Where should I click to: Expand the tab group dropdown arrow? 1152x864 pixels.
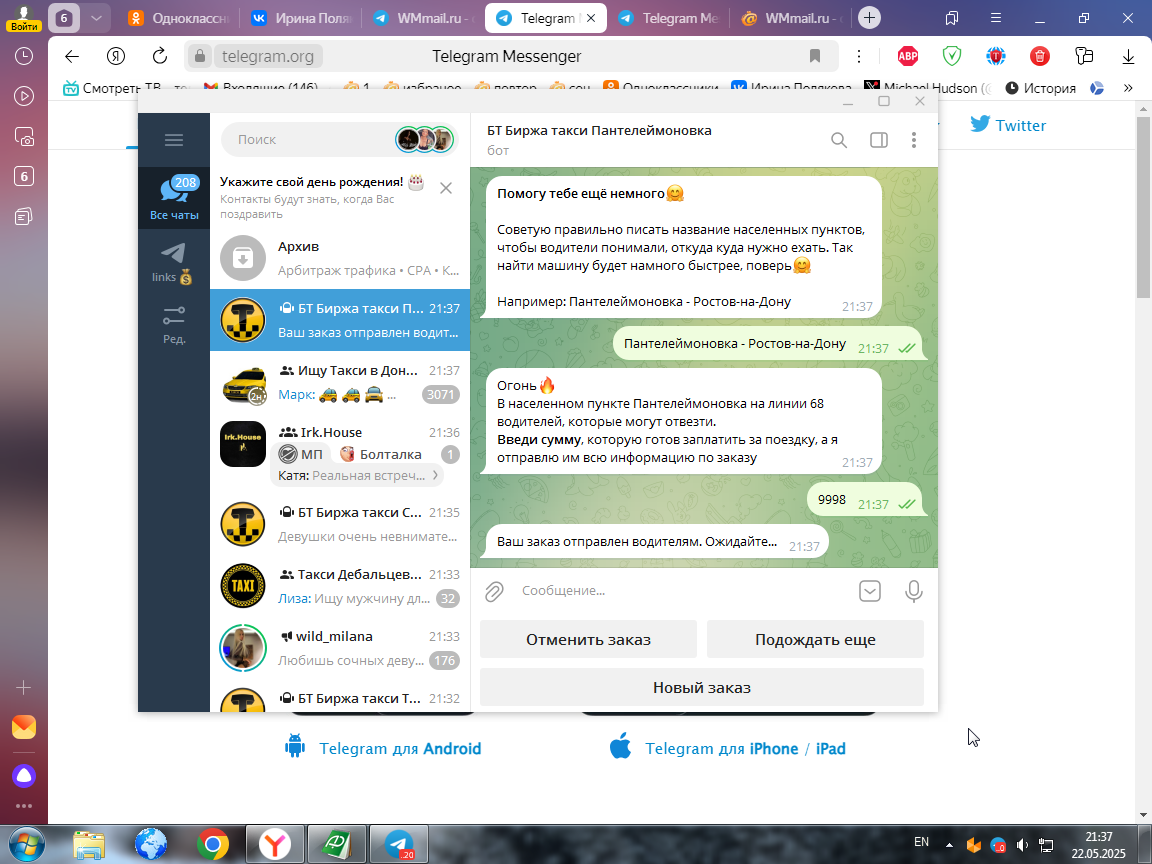click(96, 18)
